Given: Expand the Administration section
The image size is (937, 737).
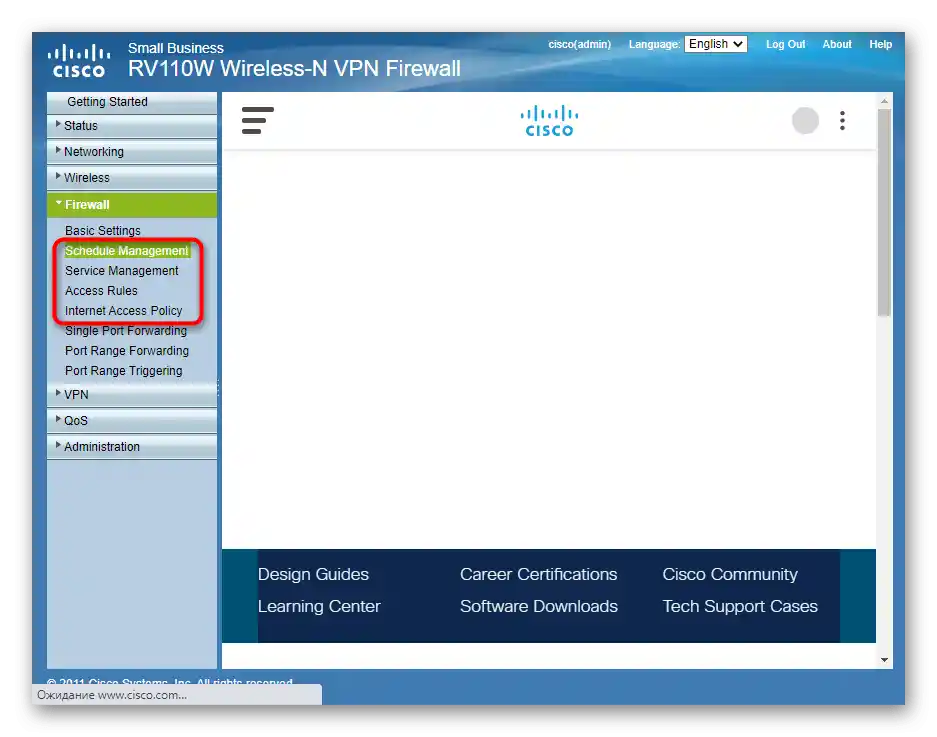Looking at the screenshot, I should tap(132, 447).
